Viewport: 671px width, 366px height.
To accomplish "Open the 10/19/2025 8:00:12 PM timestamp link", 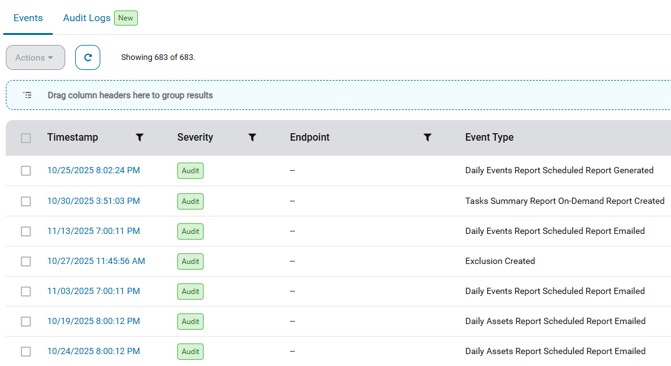I will 94,321.
